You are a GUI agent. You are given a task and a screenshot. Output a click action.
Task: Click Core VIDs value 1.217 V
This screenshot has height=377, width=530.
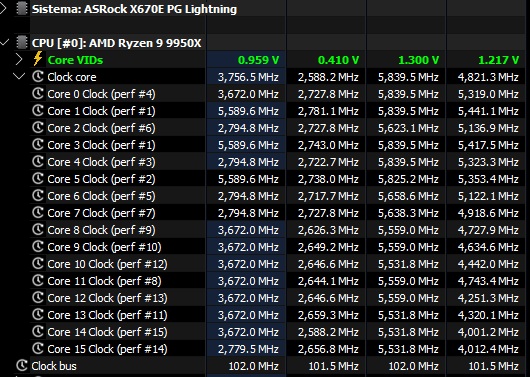(x=499, y=60)
